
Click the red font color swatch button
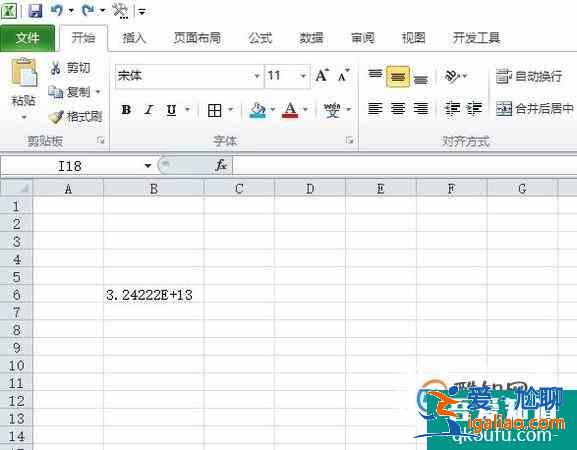pyautogui.click(x=290, y=110)
